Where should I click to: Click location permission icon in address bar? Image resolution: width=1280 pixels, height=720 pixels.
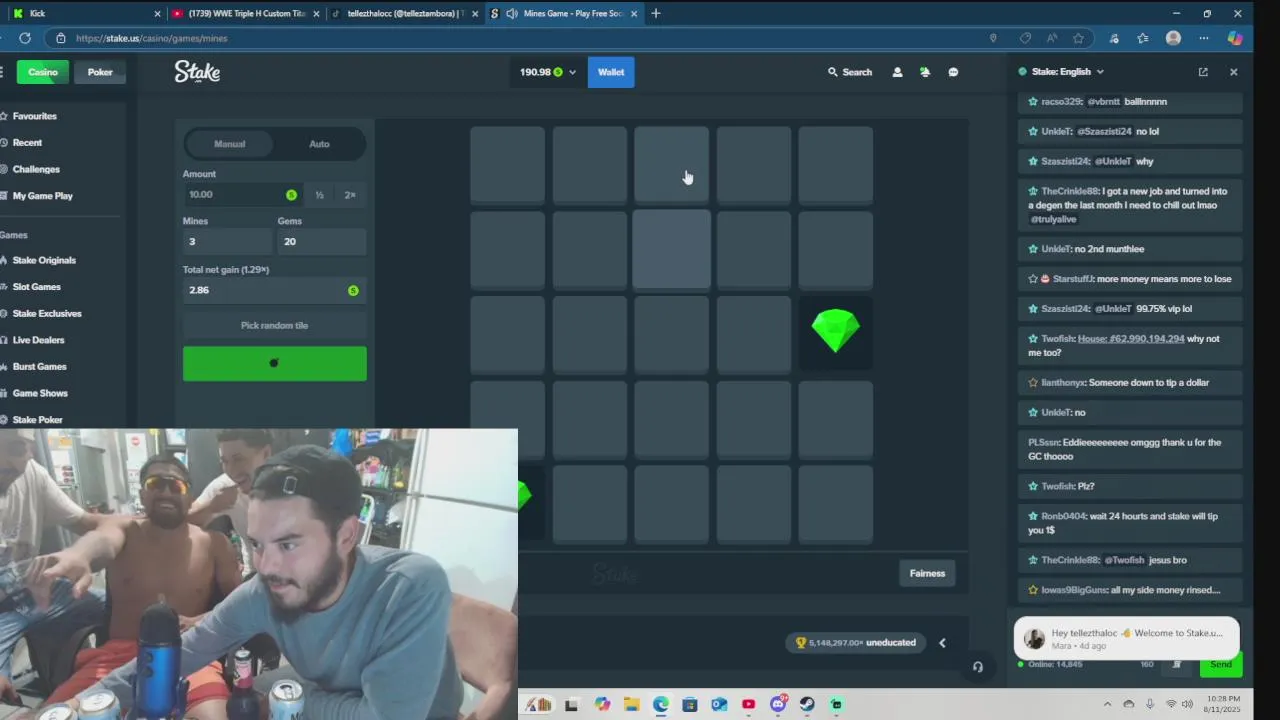click(993, 38)
